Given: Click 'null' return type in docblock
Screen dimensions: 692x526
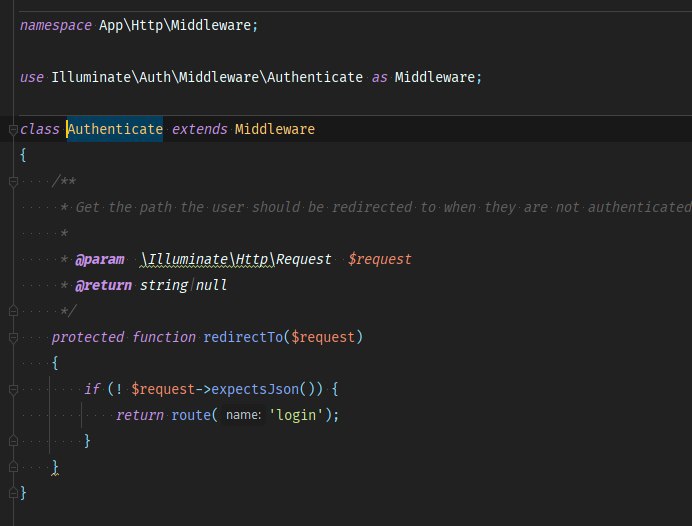Looking at the screenshot, I should [211, 286].
